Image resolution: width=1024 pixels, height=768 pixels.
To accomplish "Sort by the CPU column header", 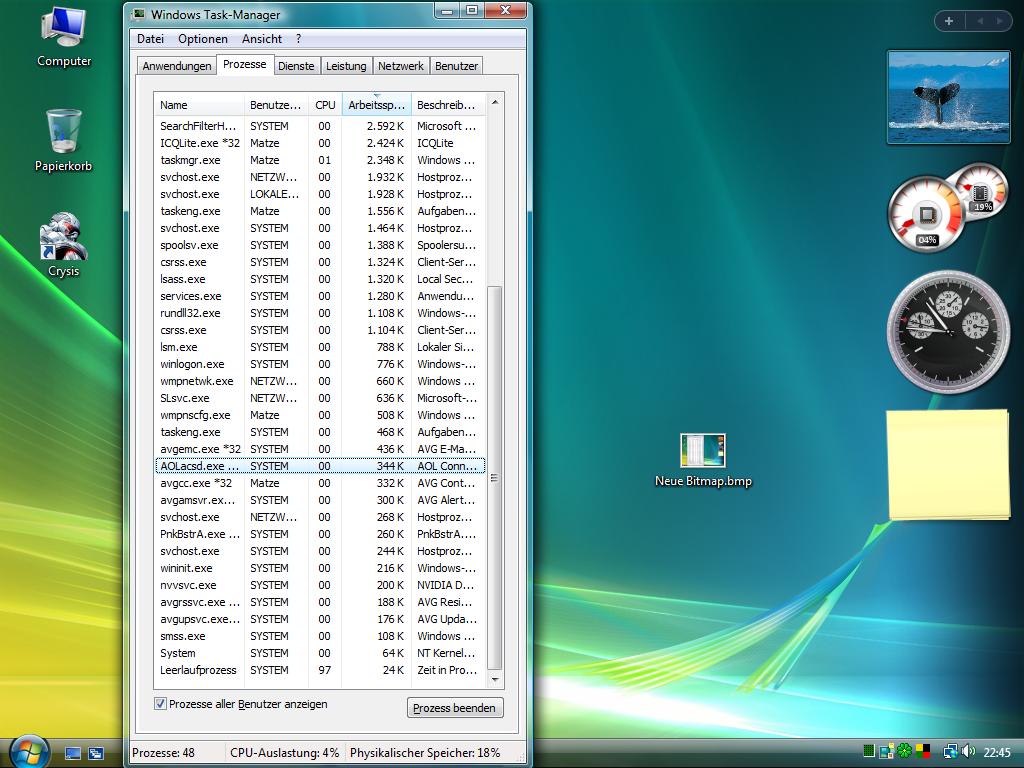I will click(x=325, y=104).
